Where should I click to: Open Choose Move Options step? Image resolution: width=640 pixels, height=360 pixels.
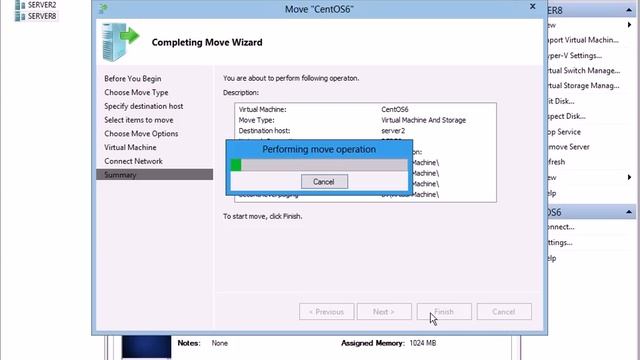(141, 133)
